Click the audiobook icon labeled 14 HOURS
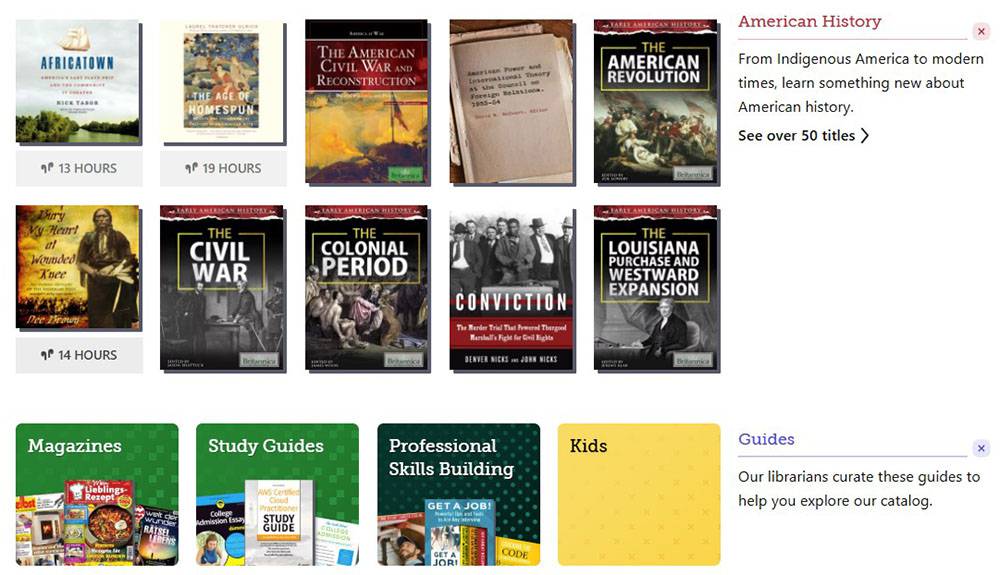This screenshot has height=575, width=1000. [x=47, y=355]
